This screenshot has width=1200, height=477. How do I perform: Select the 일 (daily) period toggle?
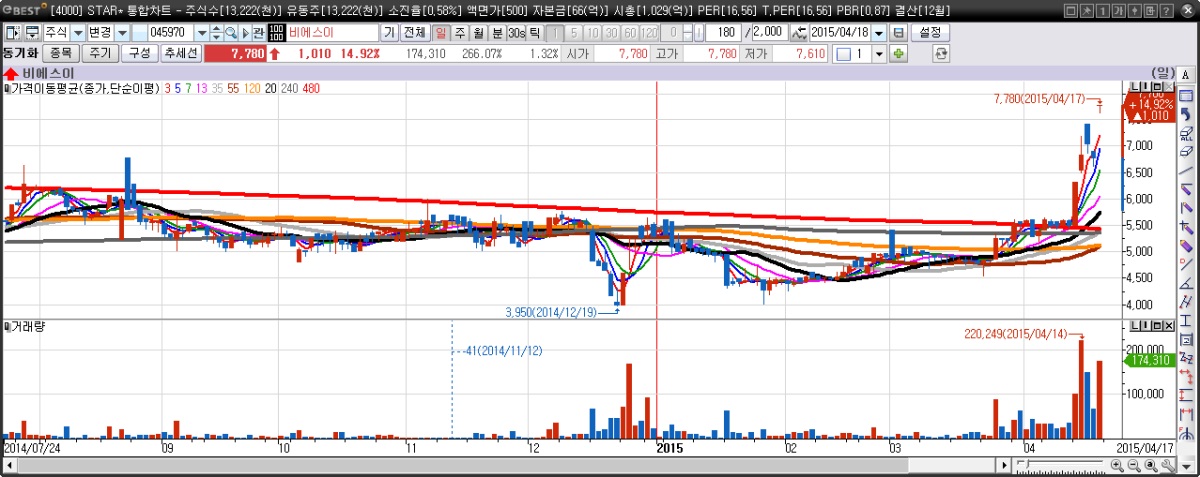pyautogui.click(x=441, y=33)
